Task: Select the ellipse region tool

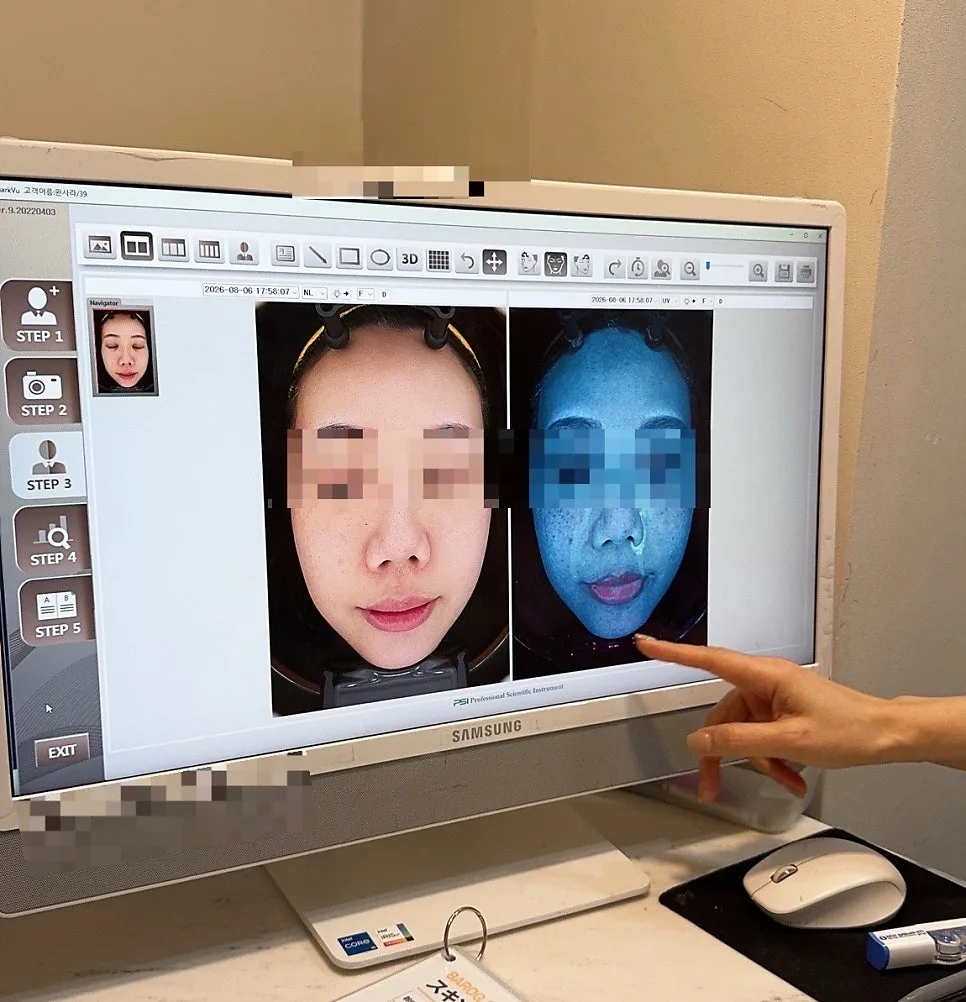Action: tap(380, 259)
